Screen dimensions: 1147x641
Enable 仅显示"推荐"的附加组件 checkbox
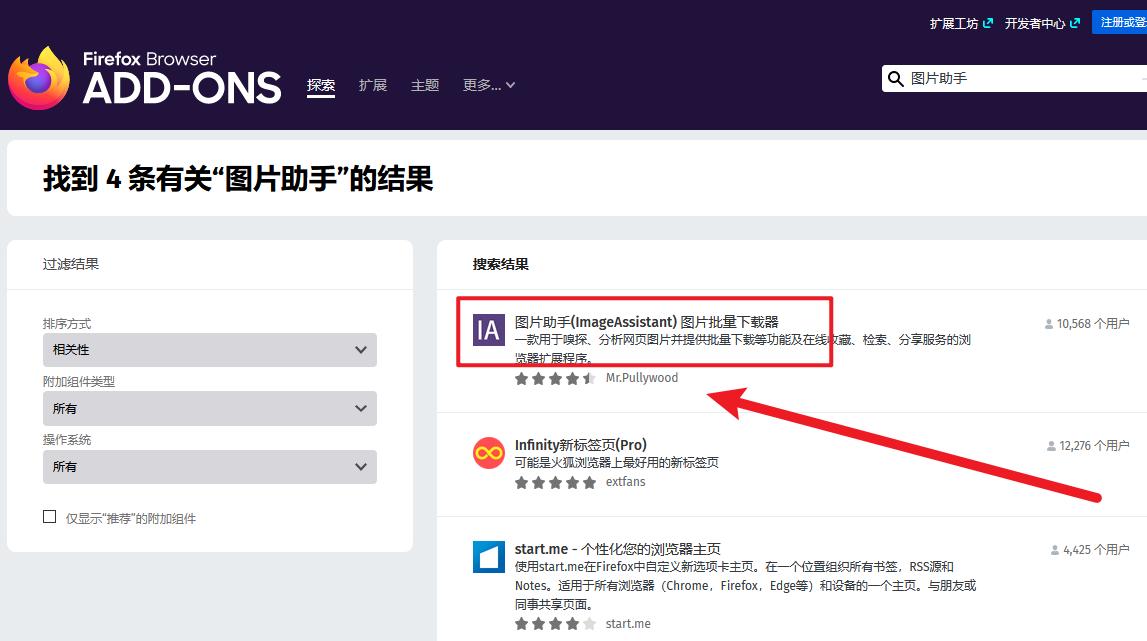click(x=49, y=516)
